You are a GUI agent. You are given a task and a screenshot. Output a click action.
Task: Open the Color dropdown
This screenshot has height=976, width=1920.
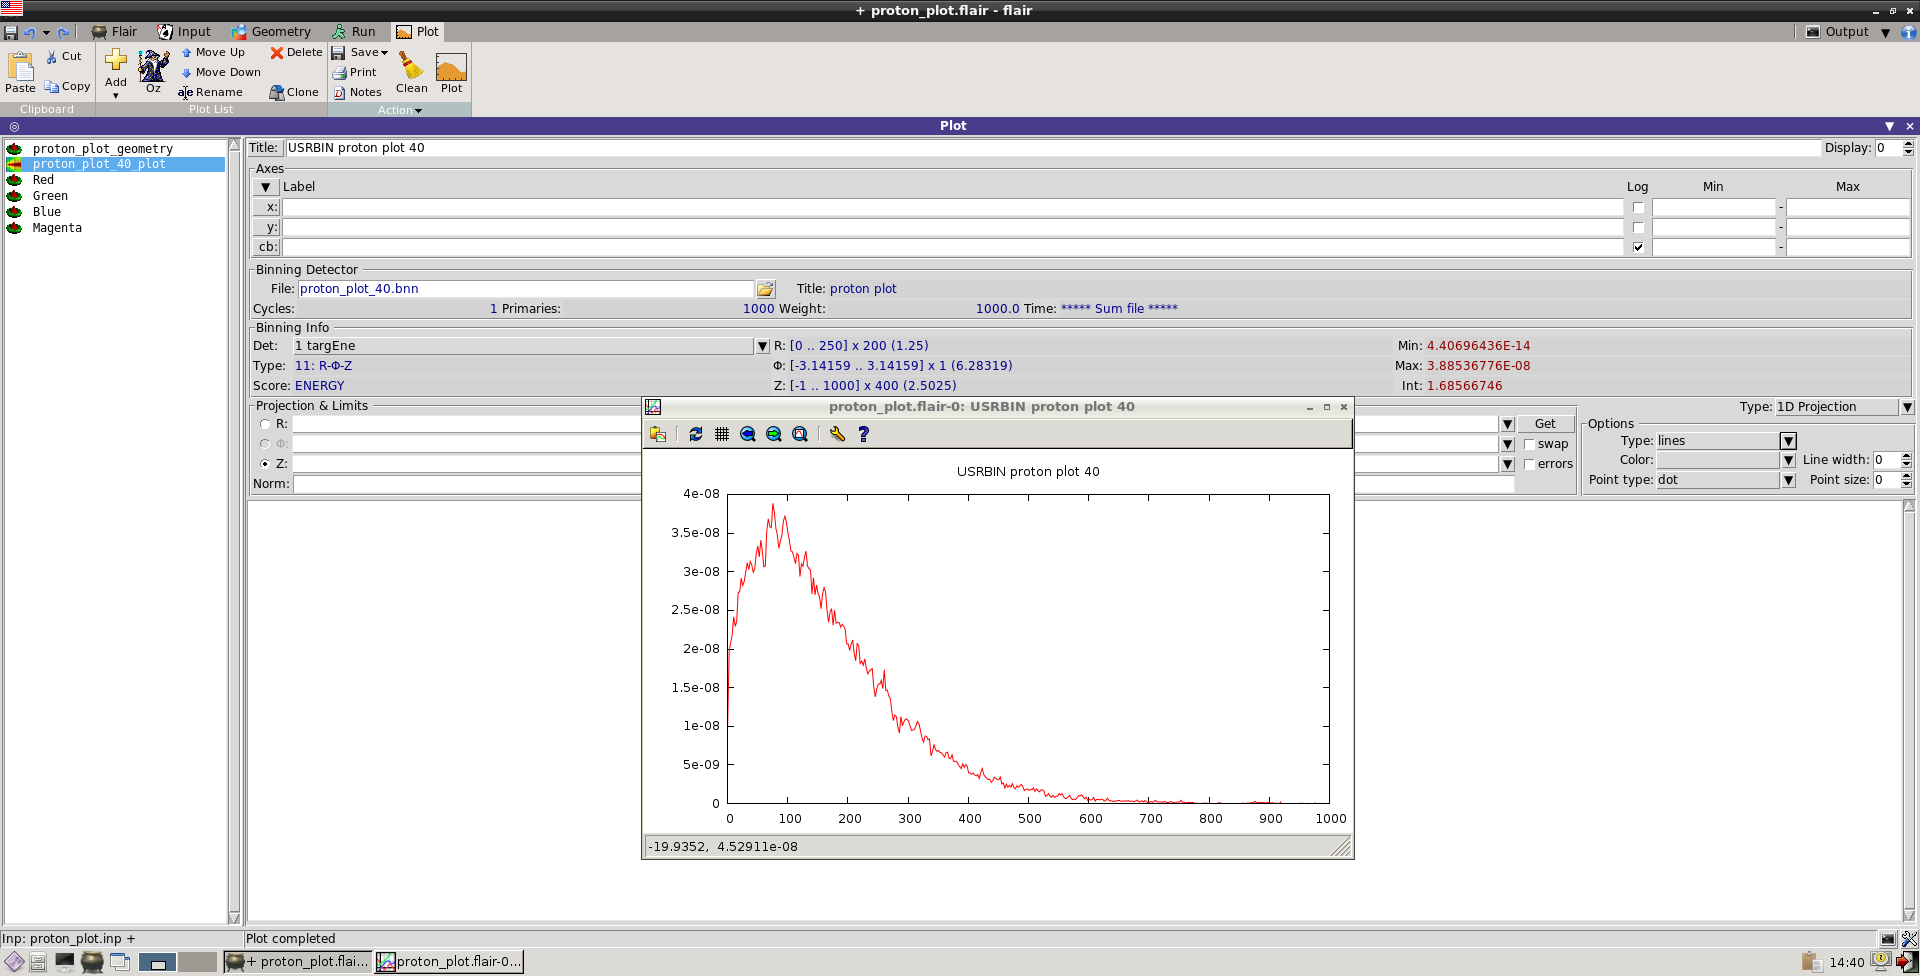point(1788,460)
